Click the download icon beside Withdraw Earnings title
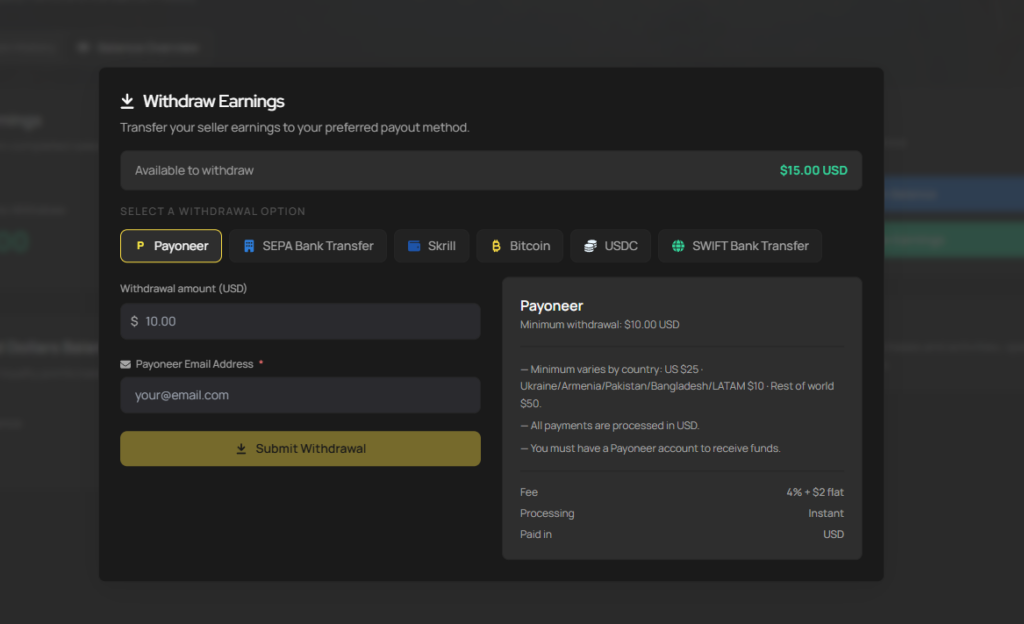1024x624 pixels. point(127,101)
